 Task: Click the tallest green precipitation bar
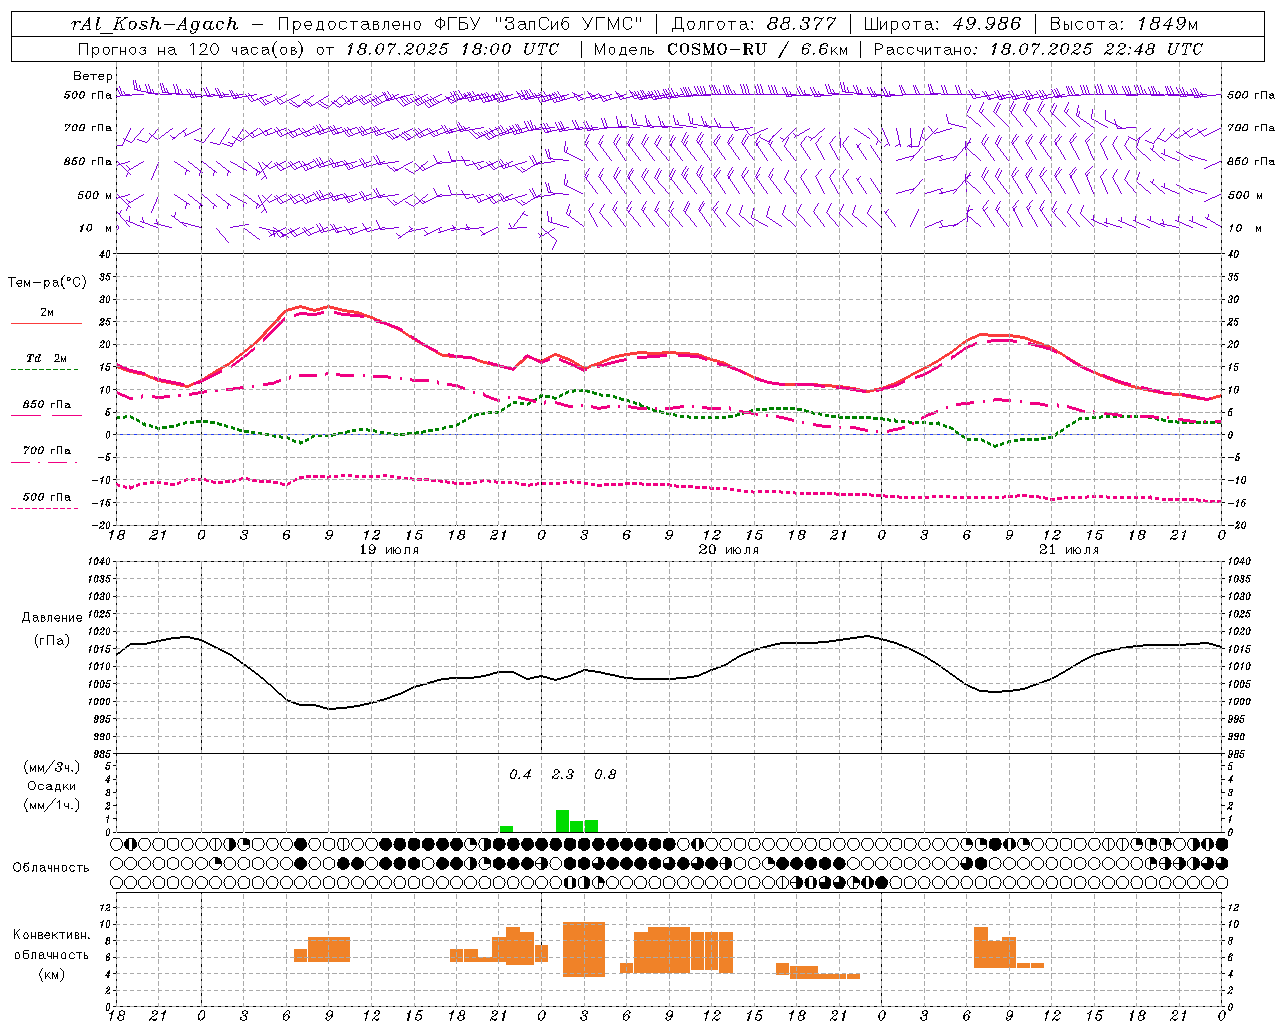[563, 821]
